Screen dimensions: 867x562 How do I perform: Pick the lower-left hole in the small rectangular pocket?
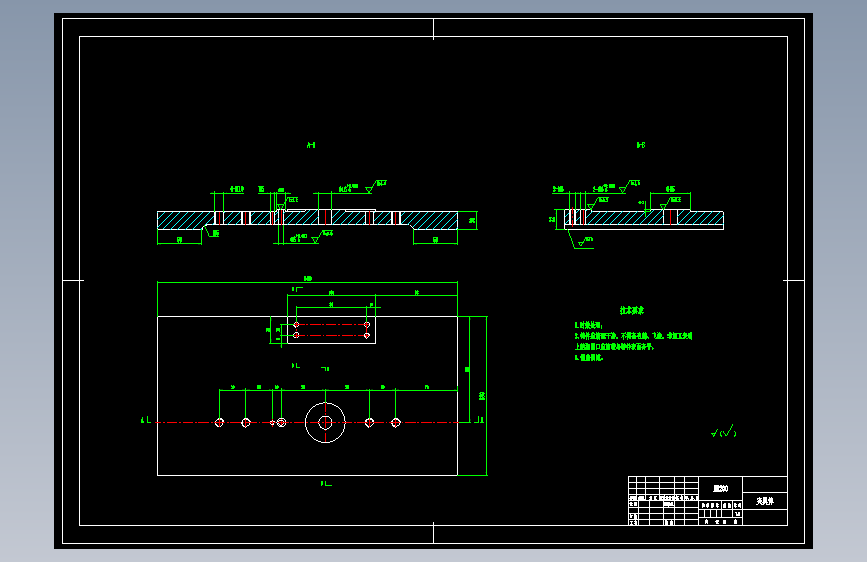(296, 335)
